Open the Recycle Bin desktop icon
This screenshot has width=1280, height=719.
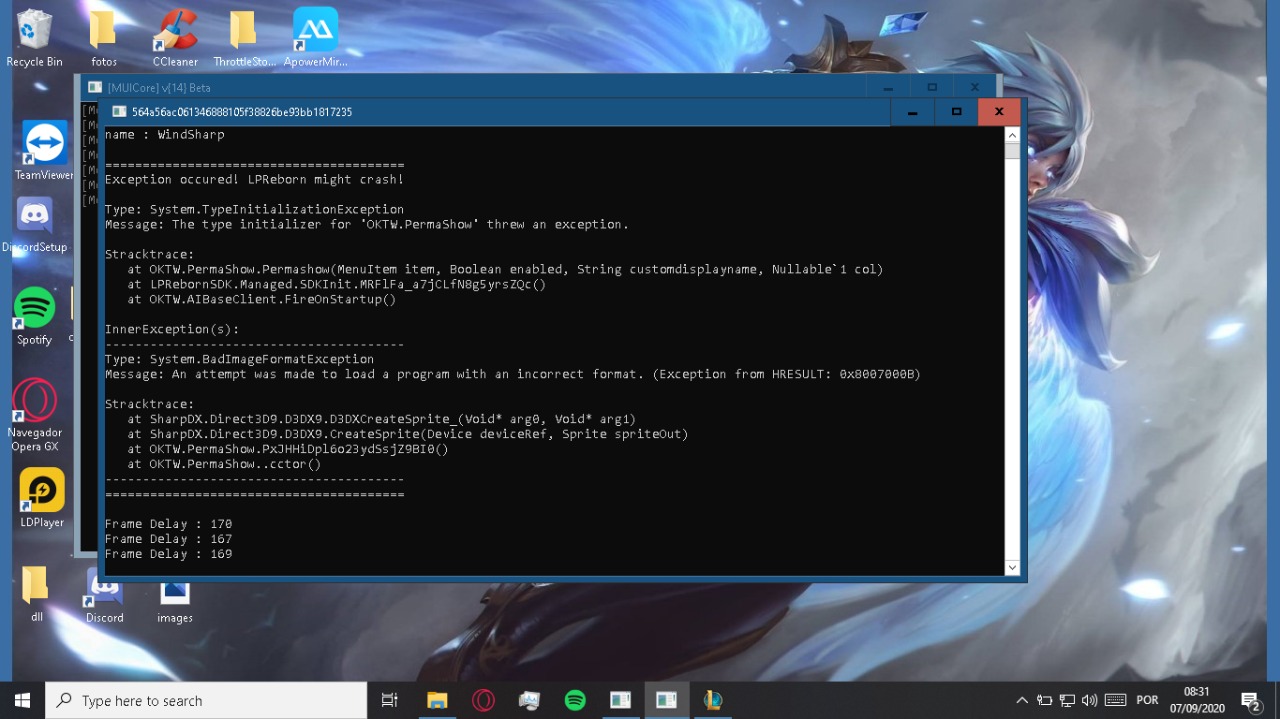[35, 39]
